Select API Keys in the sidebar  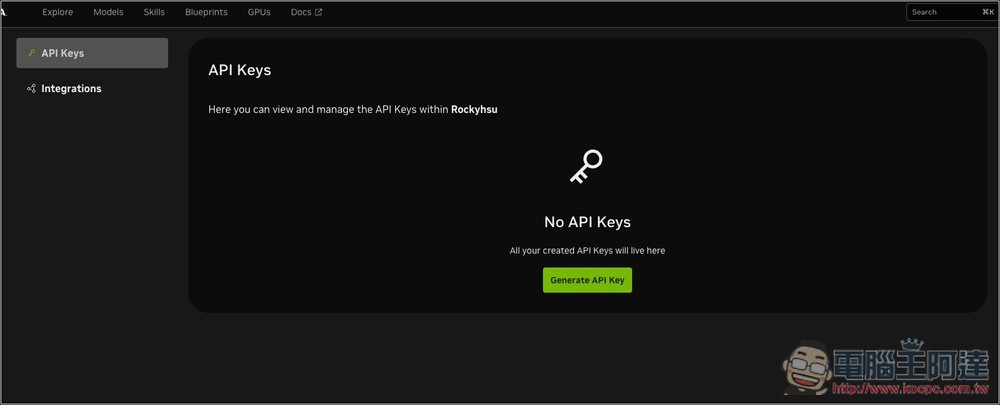[92, 53]
